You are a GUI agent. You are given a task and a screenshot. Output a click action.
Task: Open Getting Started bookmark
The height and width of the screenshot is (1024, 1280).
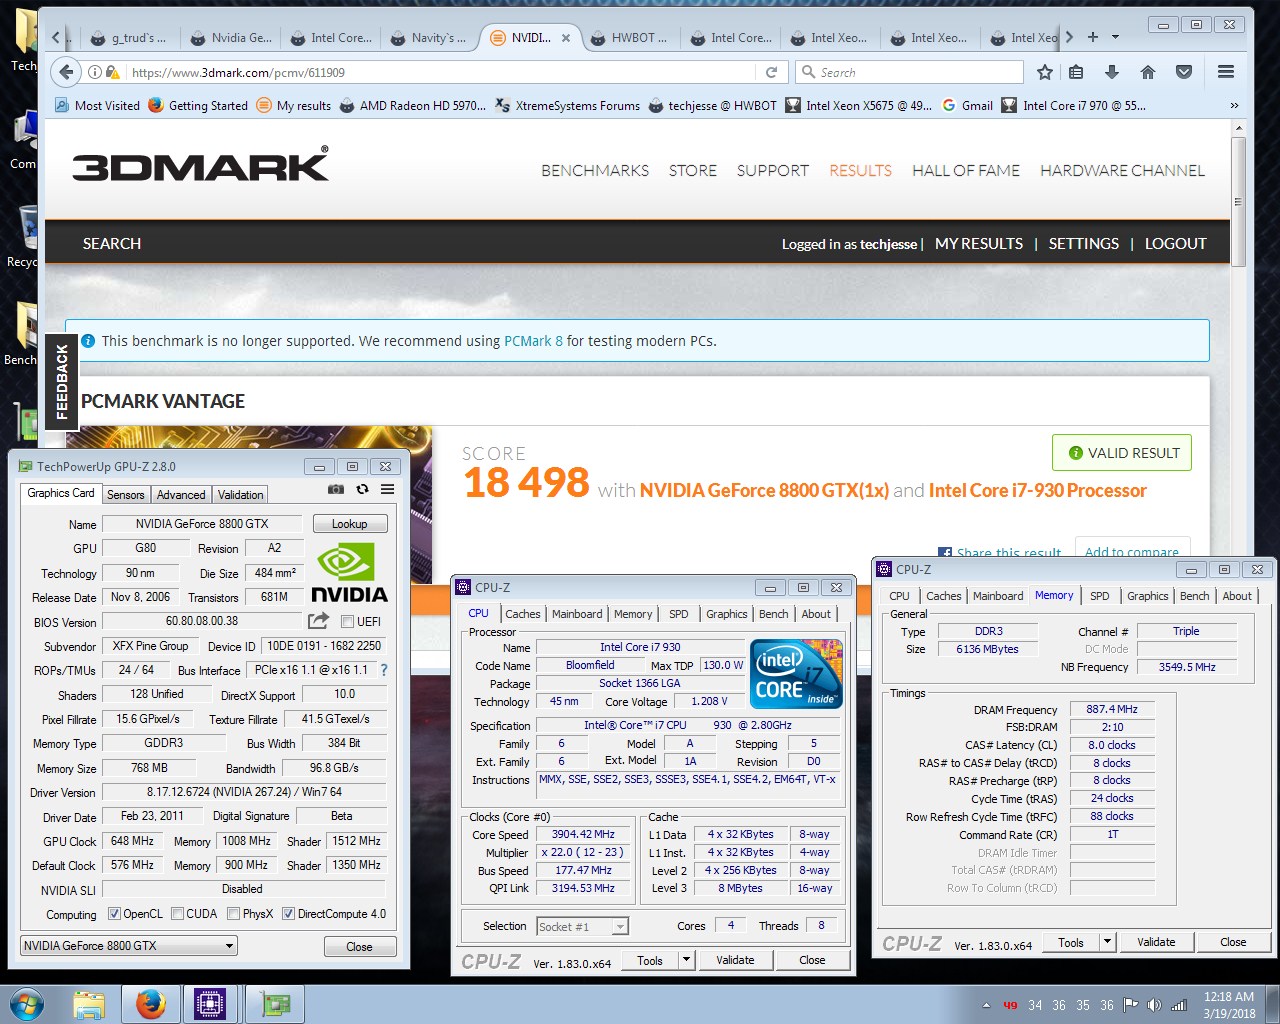pyautogui.click(x=198, y=105)
